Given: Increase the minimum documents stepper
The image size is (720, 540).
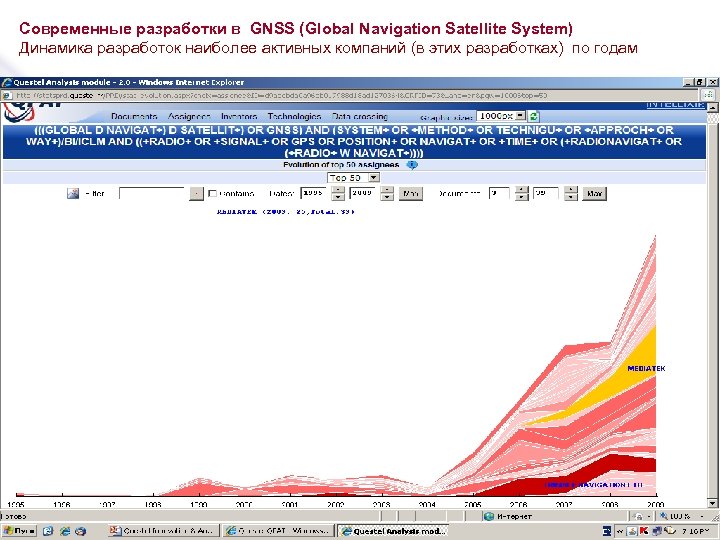Looking at the screenshot, I should tap(522, 190).
